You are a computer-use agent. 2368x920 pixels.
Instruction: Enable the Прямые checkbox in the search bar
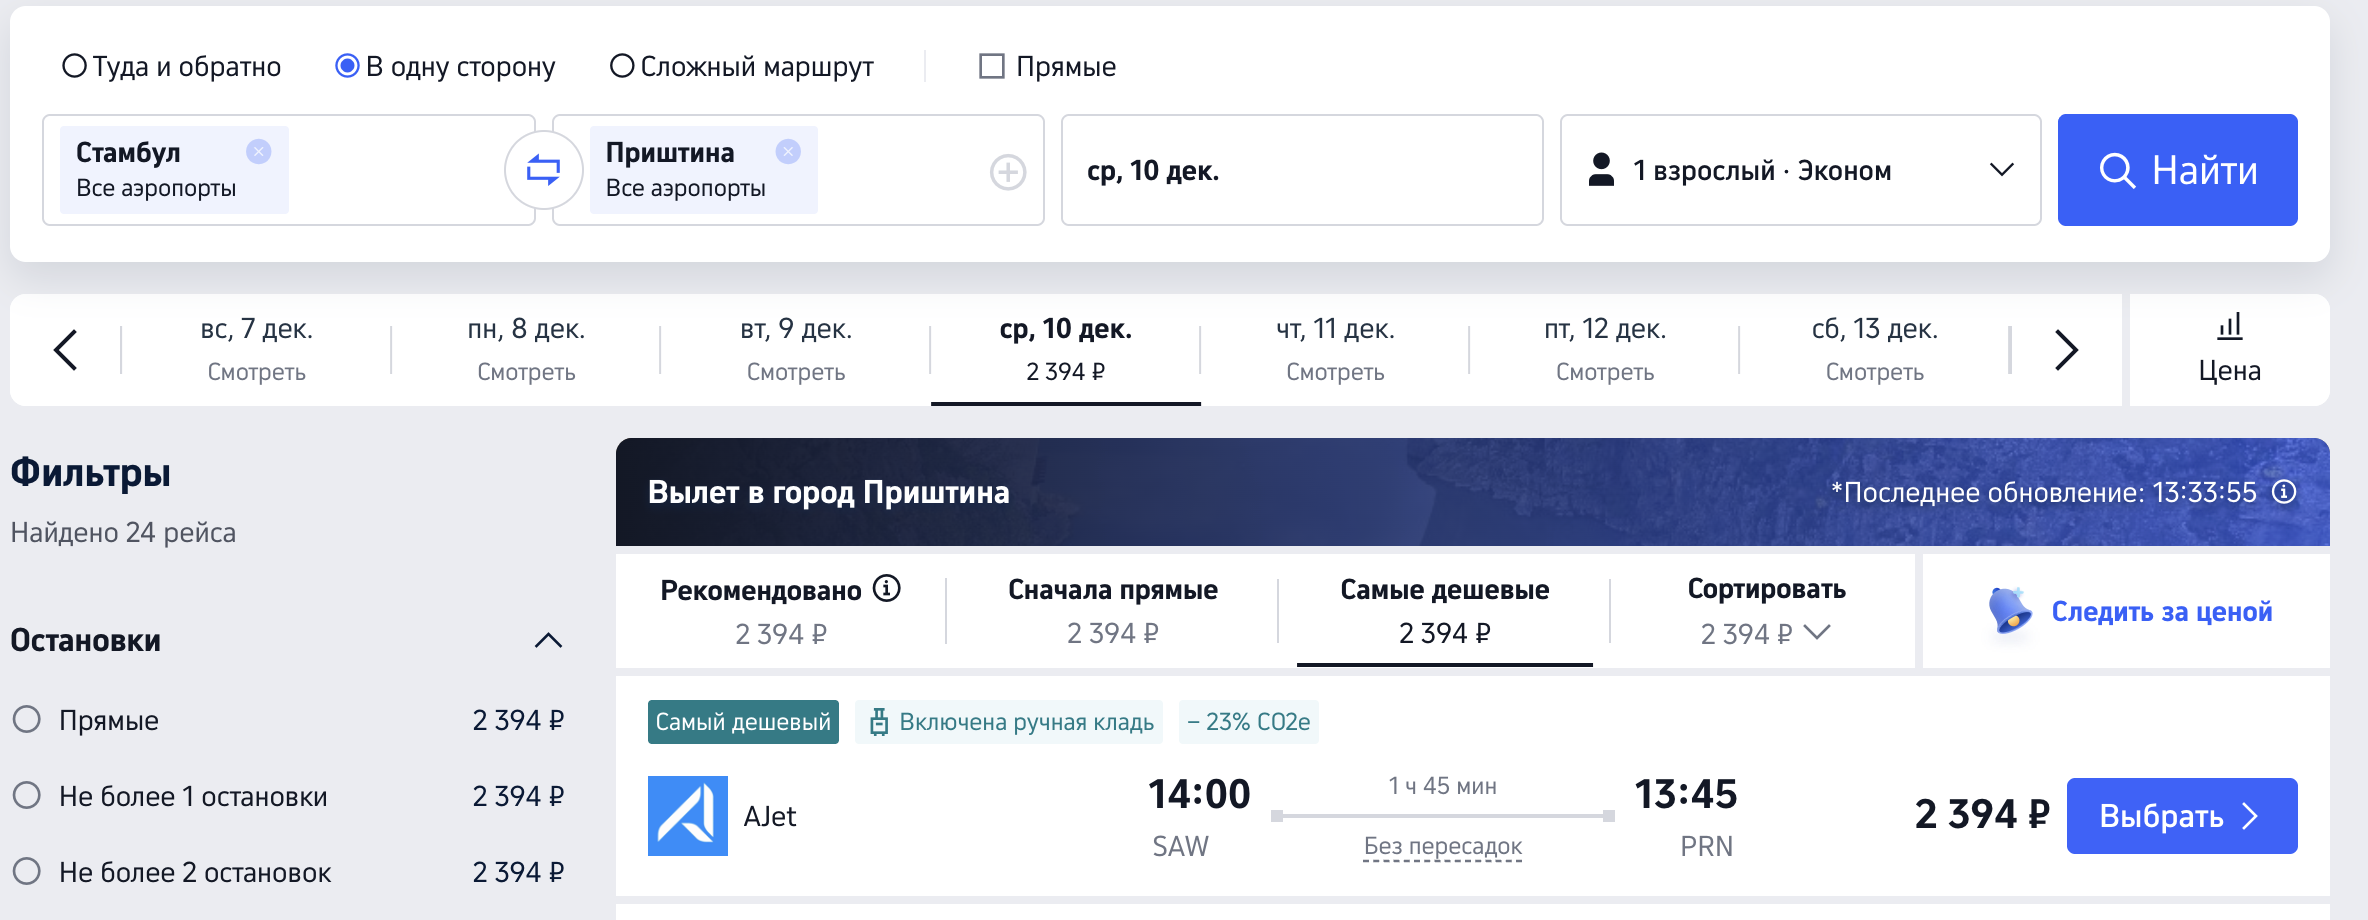991,66
